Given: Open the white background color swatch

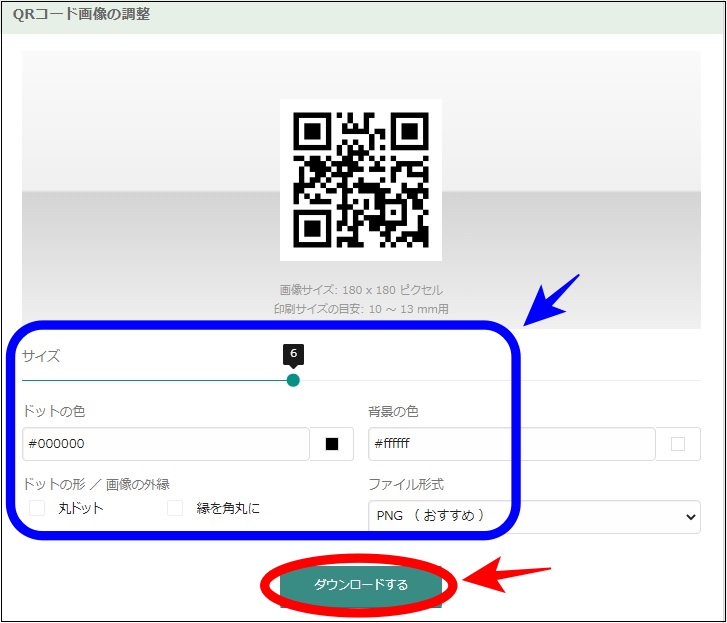Looking at the screenshot, I should tap(678, 444).
